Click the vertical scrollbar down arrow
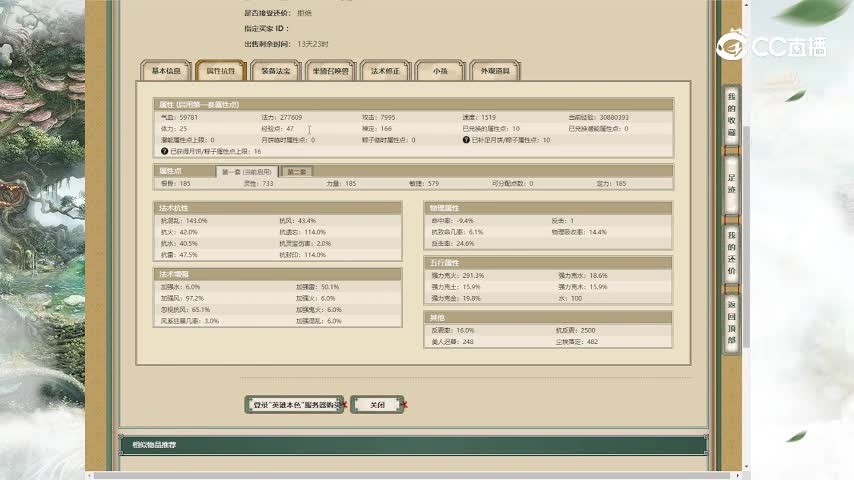 746,467
